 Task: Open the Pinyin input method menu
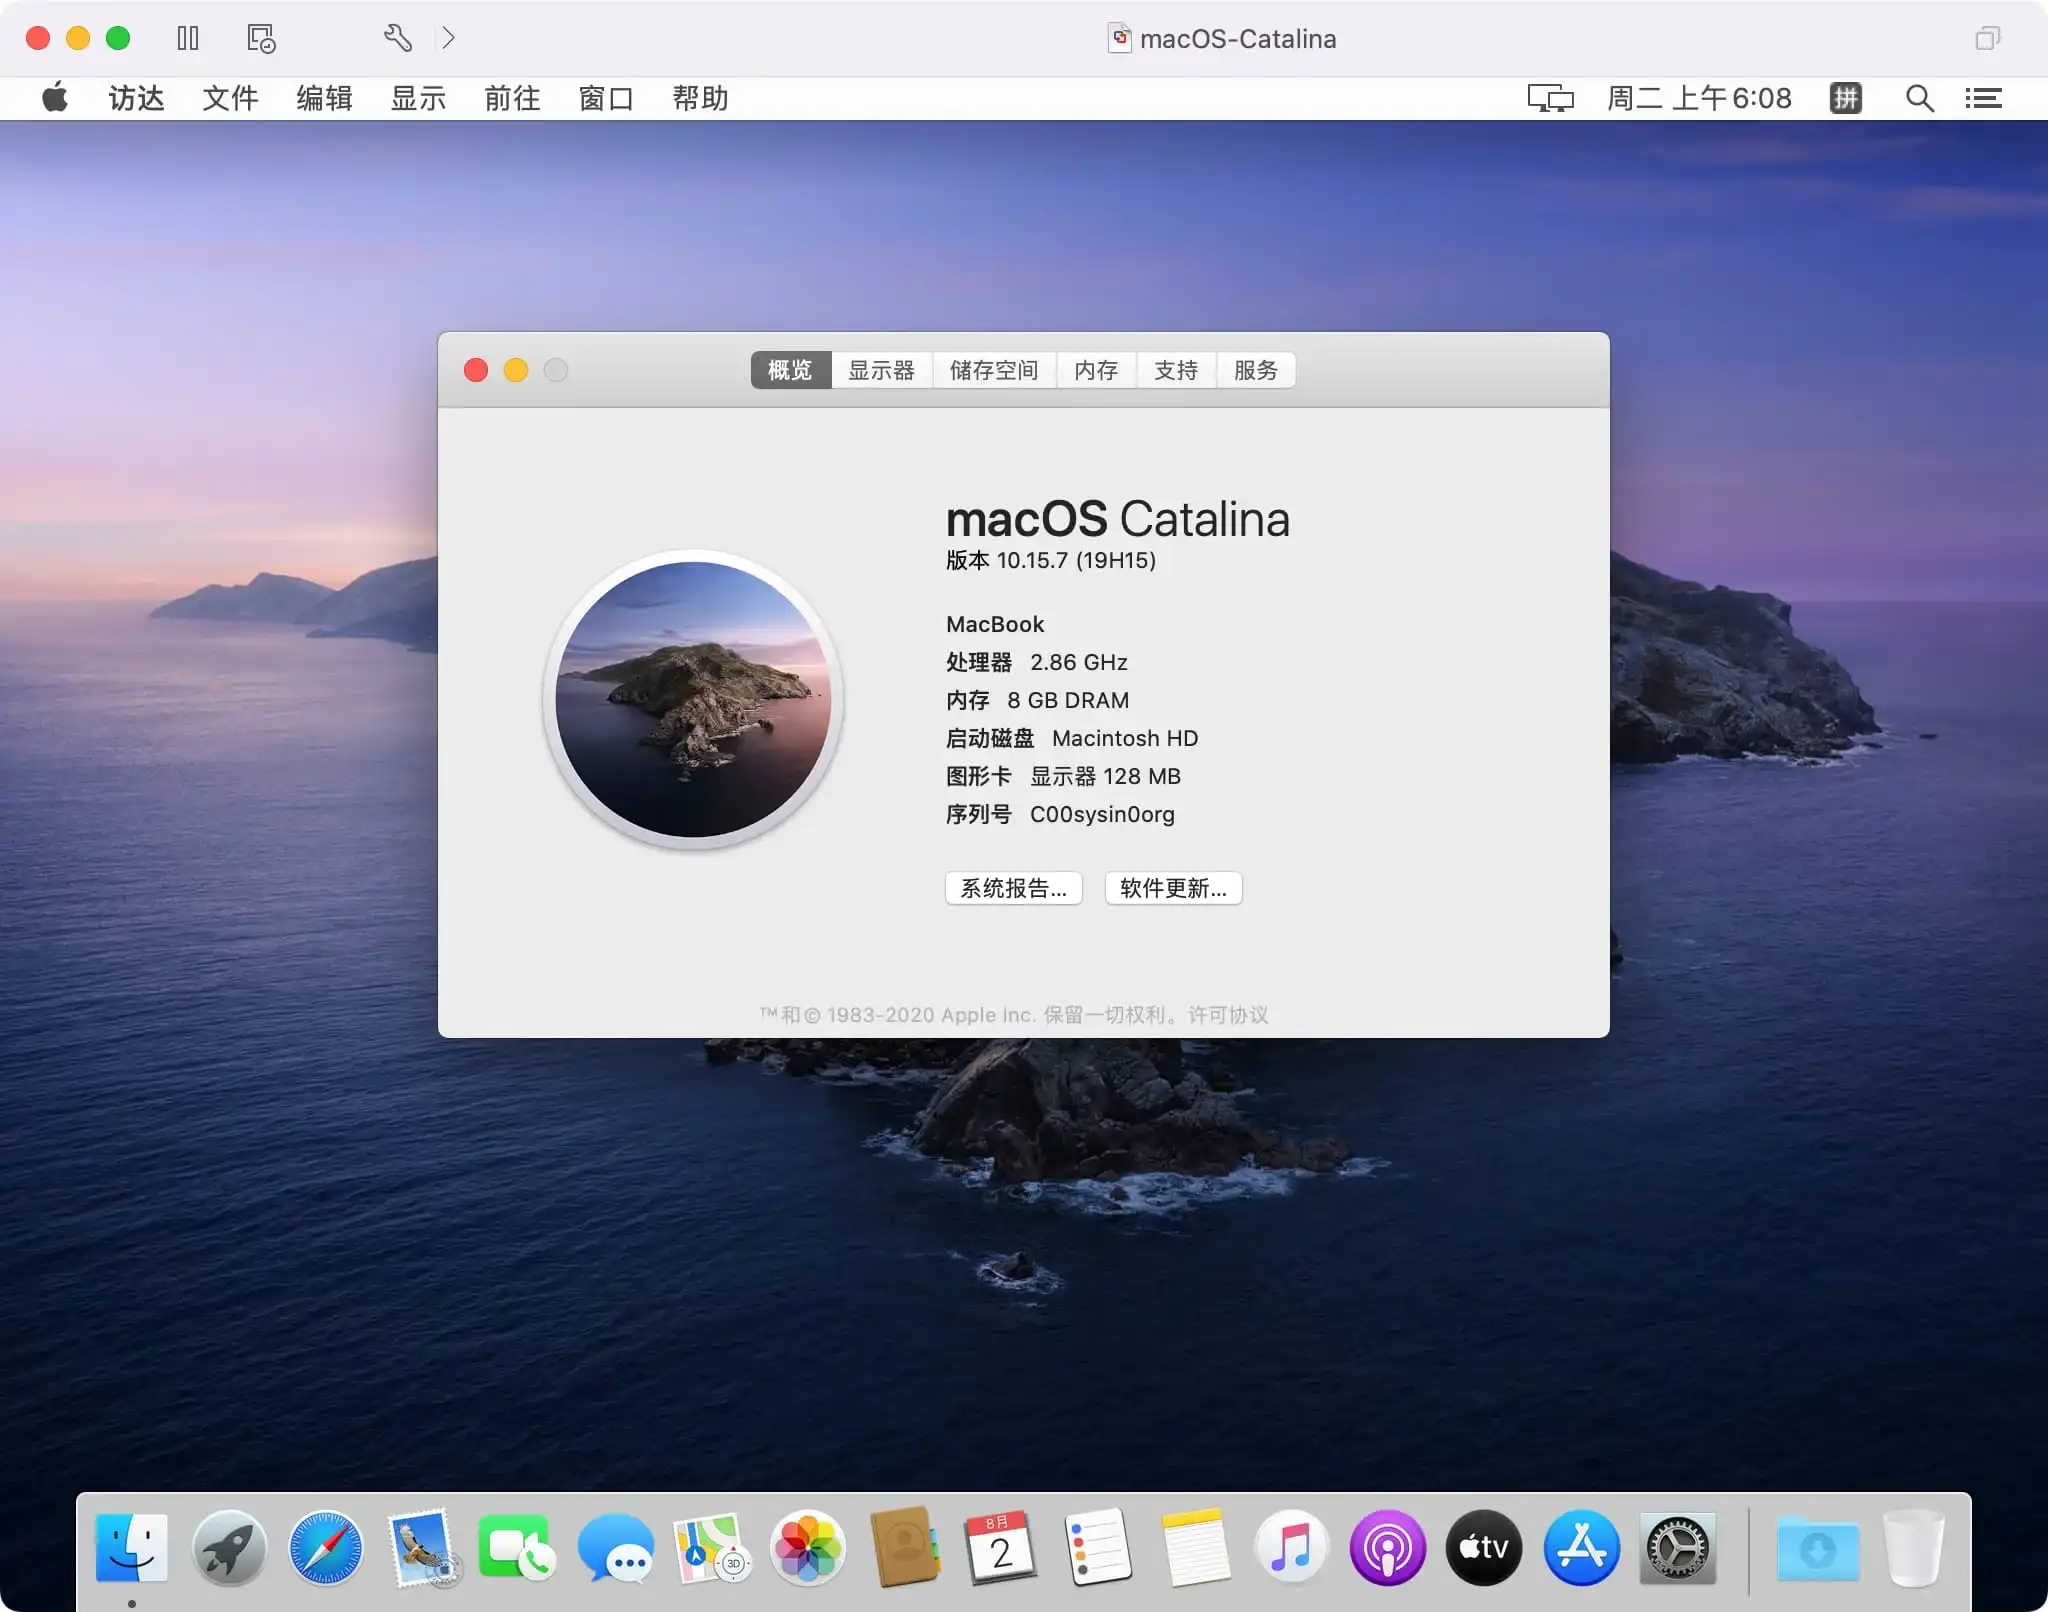[1846, 98]
